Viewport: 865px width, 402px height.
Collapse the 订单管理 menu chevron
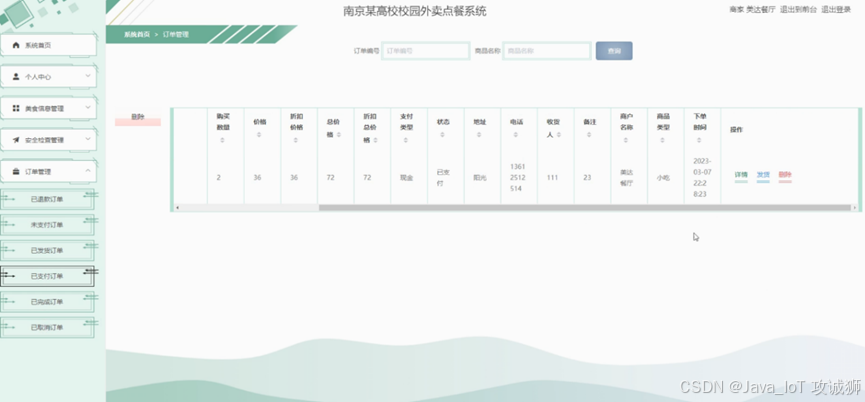[x=88, y=171]
